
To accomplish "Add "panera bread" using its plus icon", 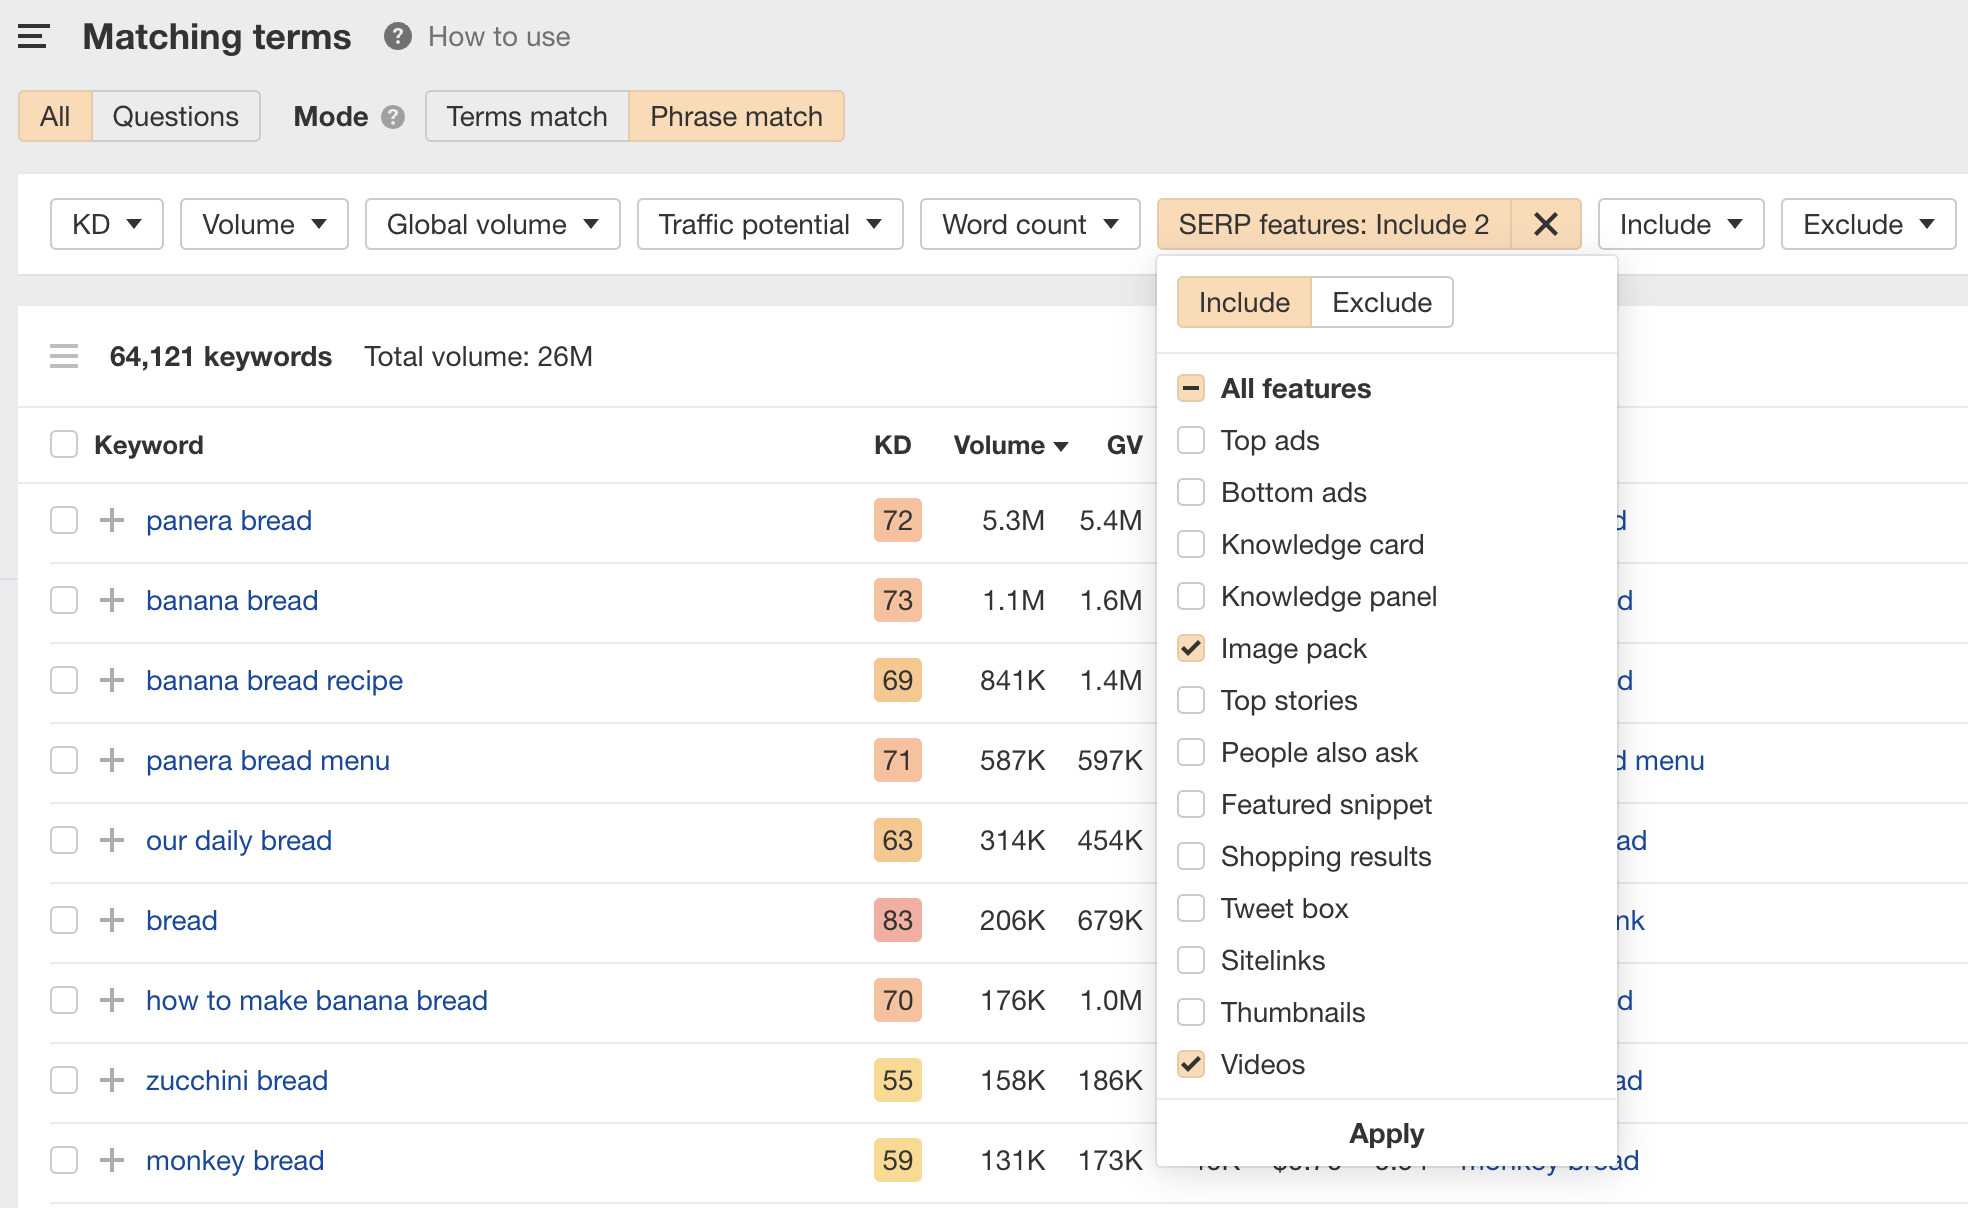I will tap(110, 520).
